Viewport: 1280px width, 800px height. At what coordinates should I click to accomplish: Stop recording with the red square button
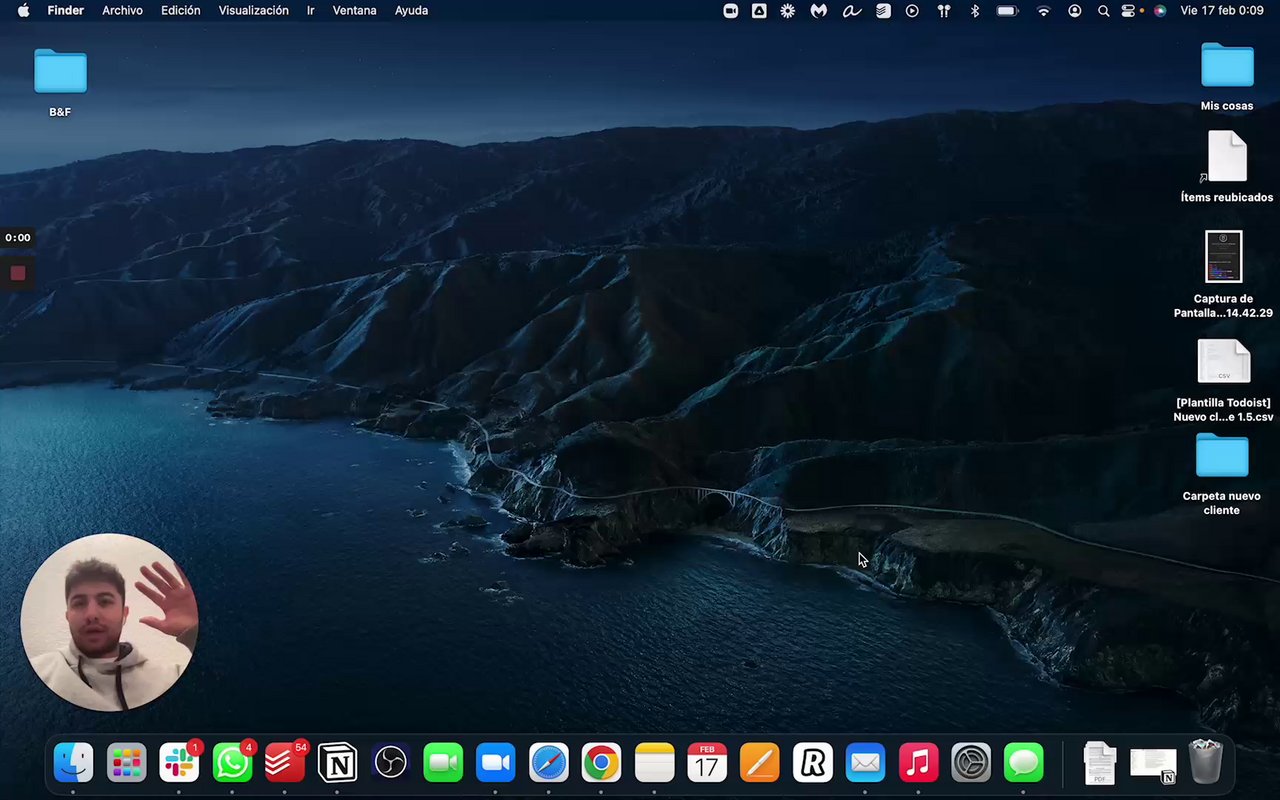(x=18, y=273)
